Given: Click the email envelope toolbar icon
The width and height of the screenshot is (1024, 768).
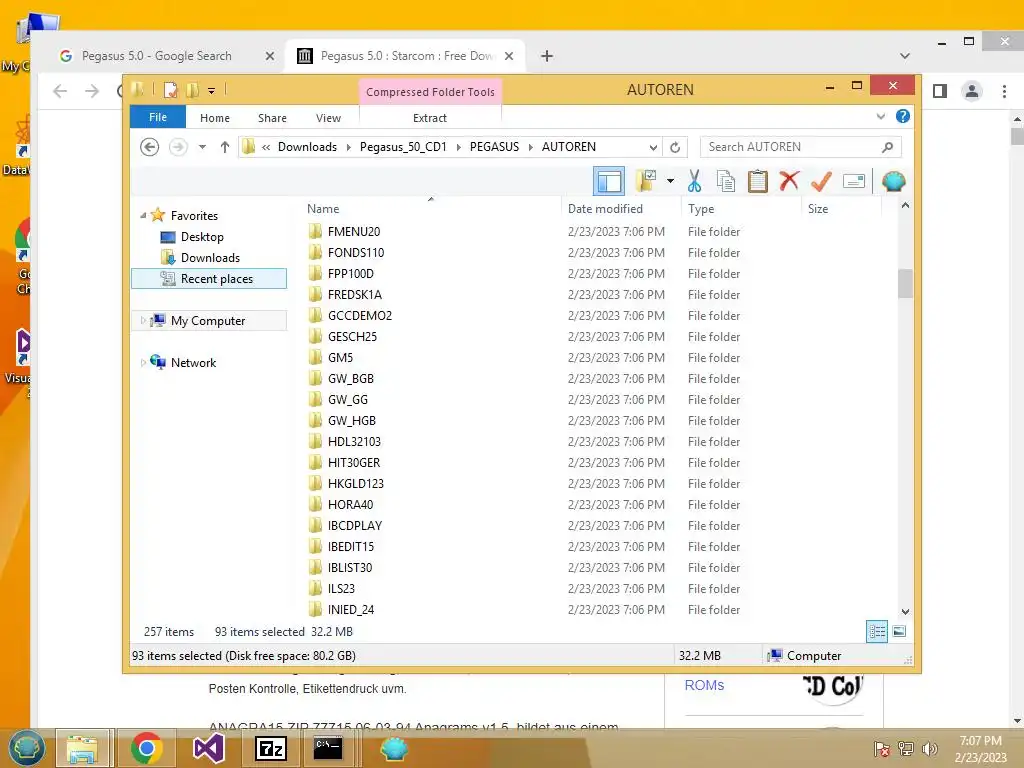Looking at the screenshot, I should pos(854,181).
